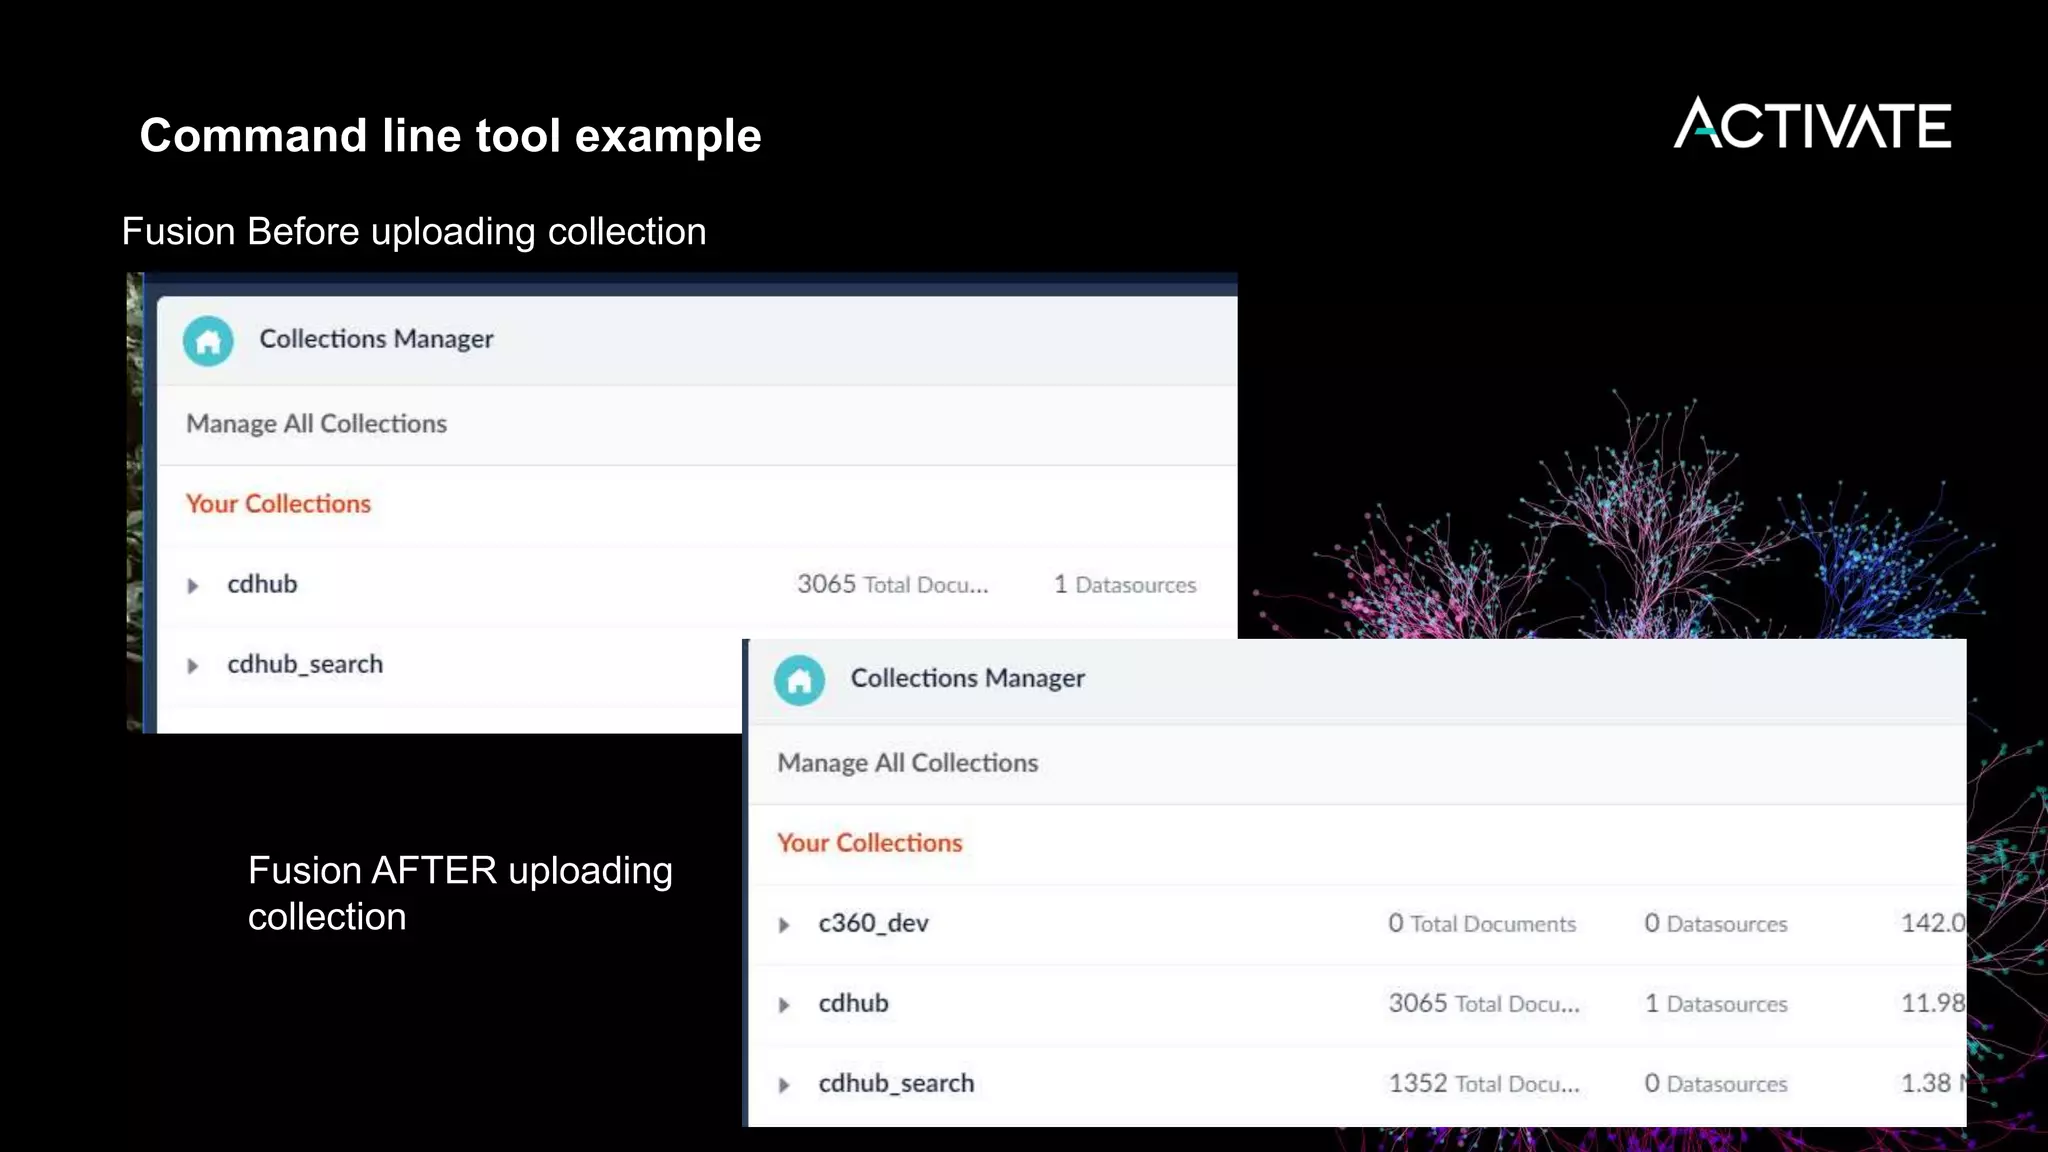Click the home icon in the upper Collections Manager
2048x1152 pixels.
208,341
